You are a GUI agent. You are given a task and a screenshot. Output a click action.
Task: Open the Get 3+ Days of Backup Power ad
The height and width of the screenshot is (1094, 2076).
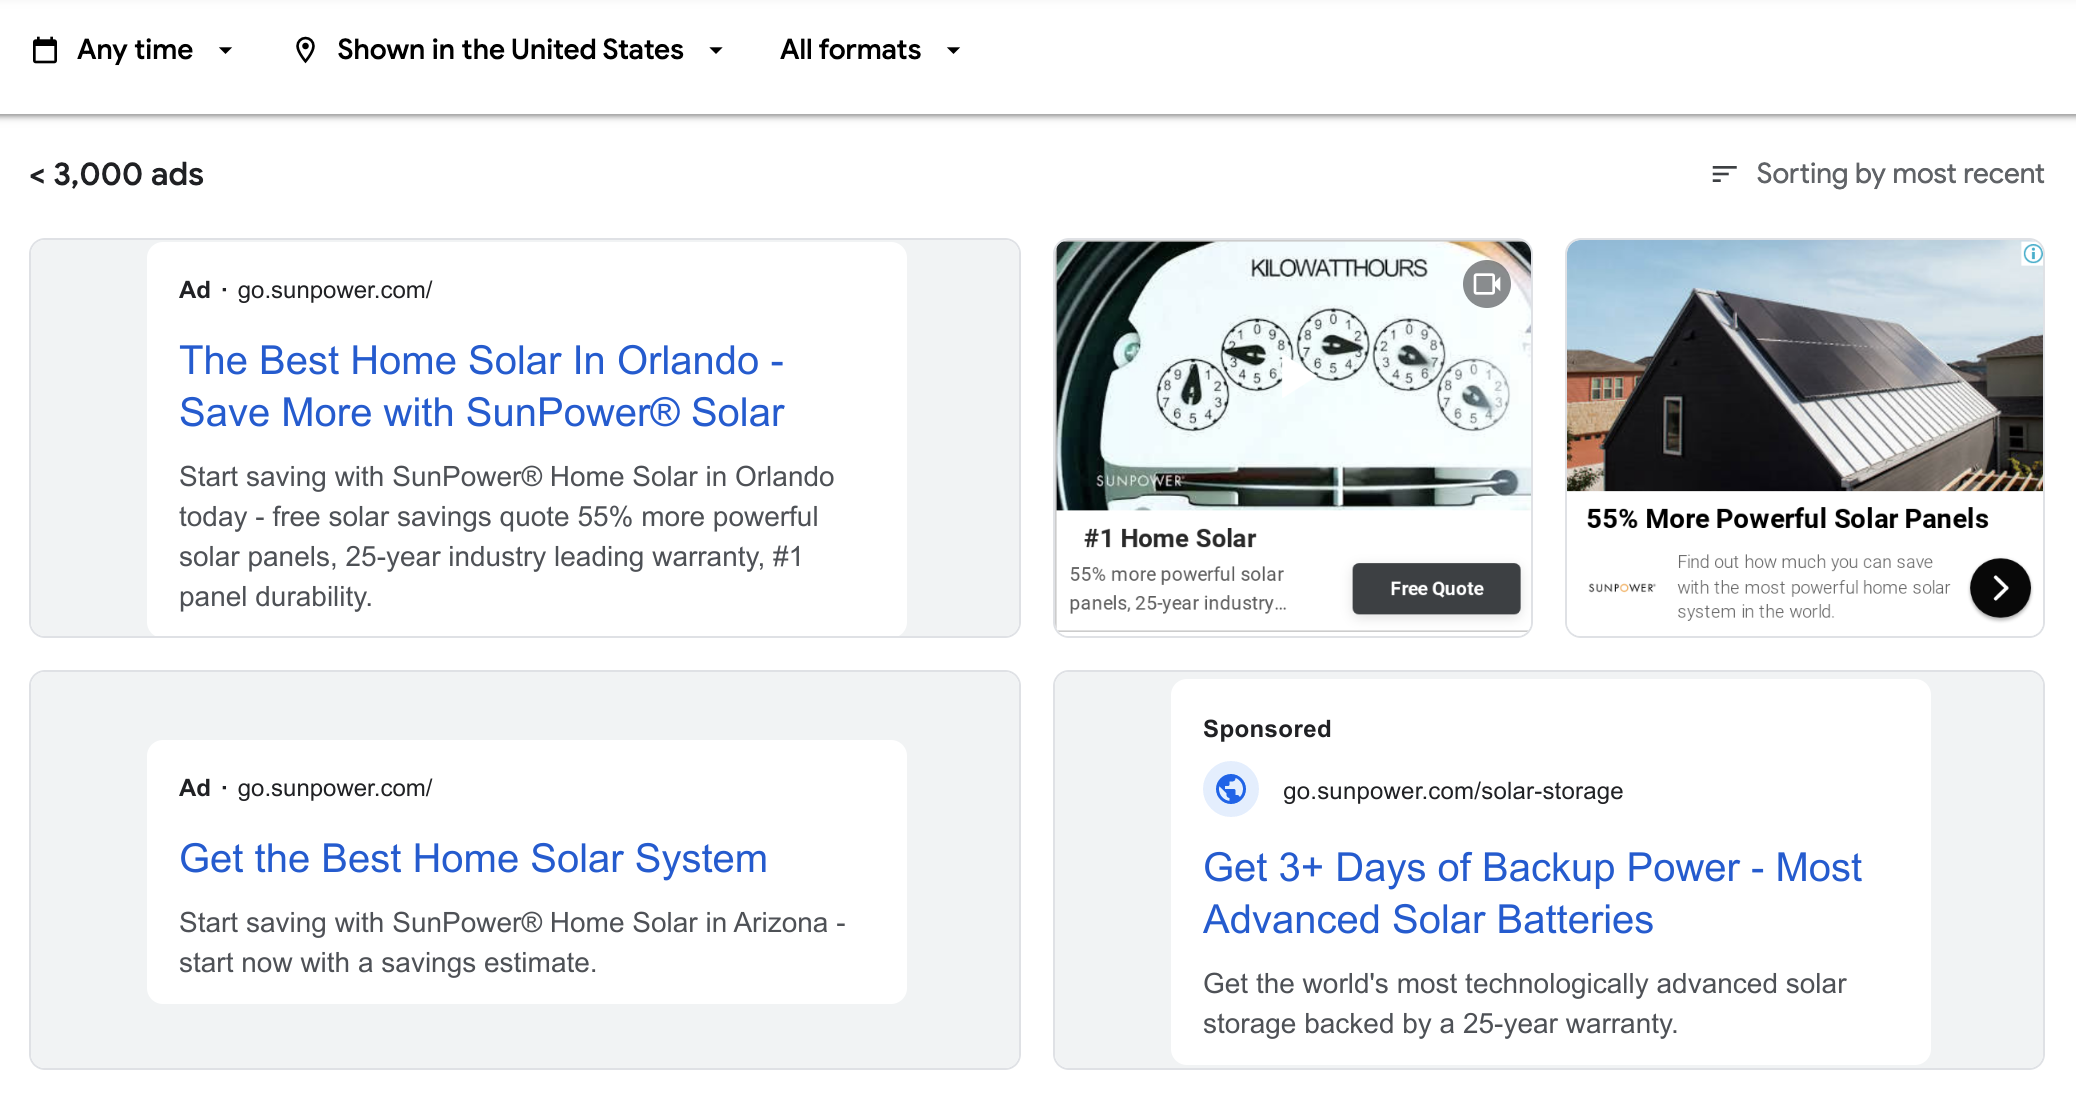1531,893
